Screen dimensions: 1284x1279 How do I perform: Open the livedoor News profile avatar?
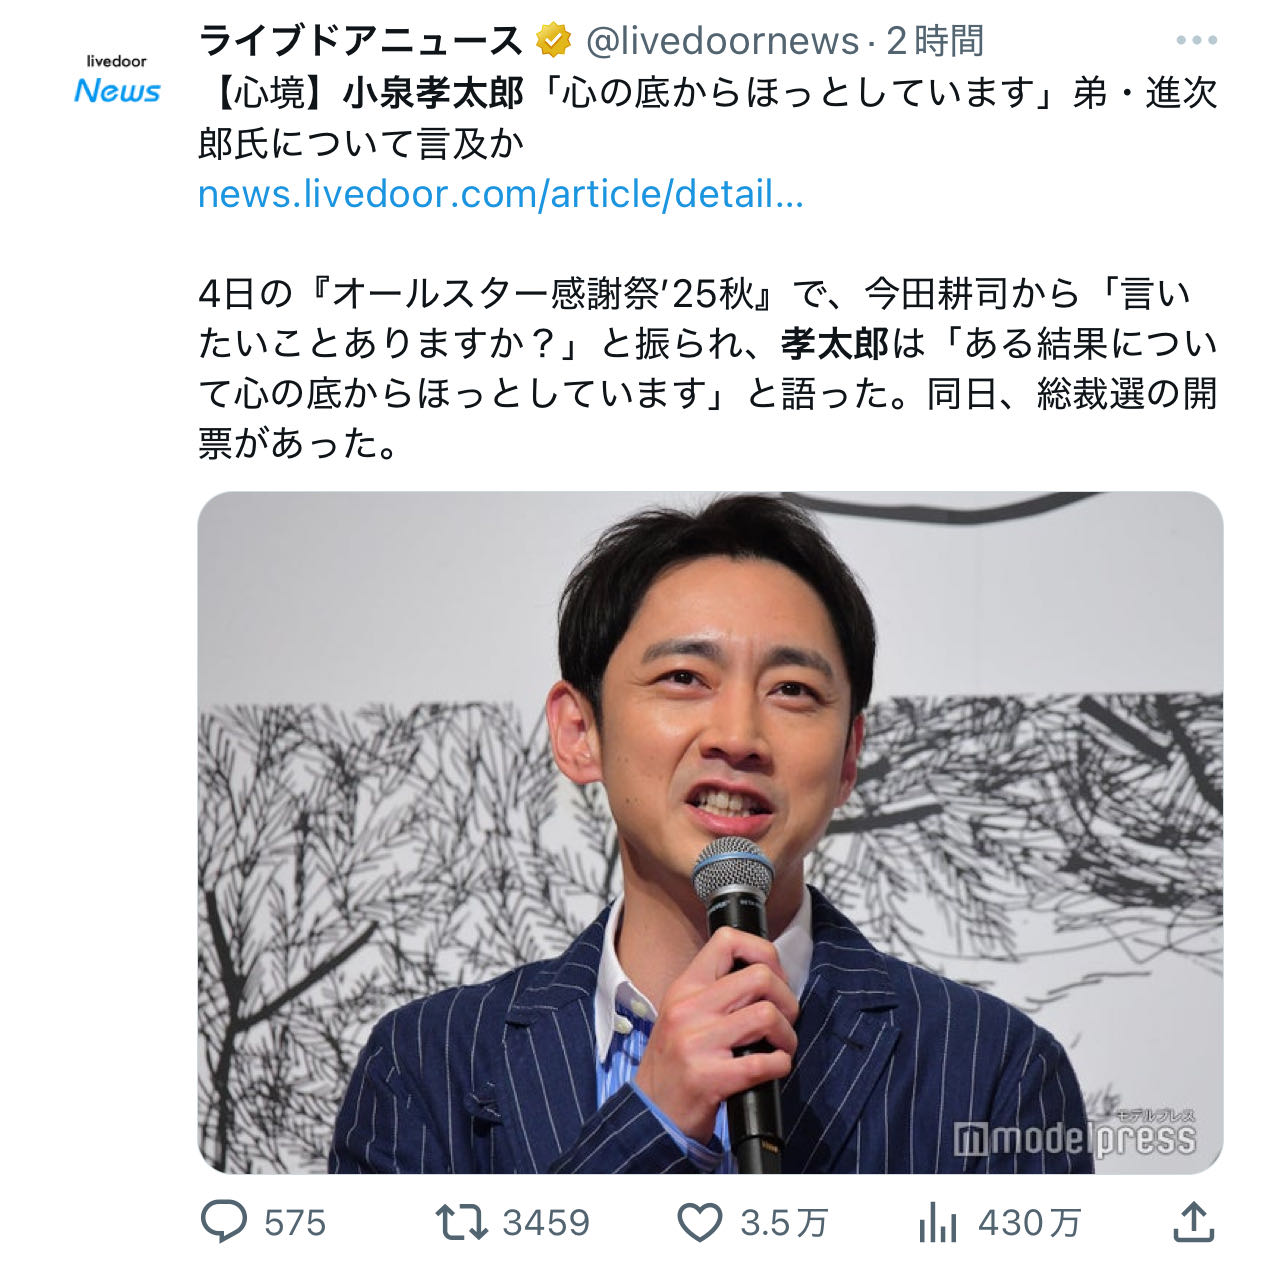[x=117, y=80]
